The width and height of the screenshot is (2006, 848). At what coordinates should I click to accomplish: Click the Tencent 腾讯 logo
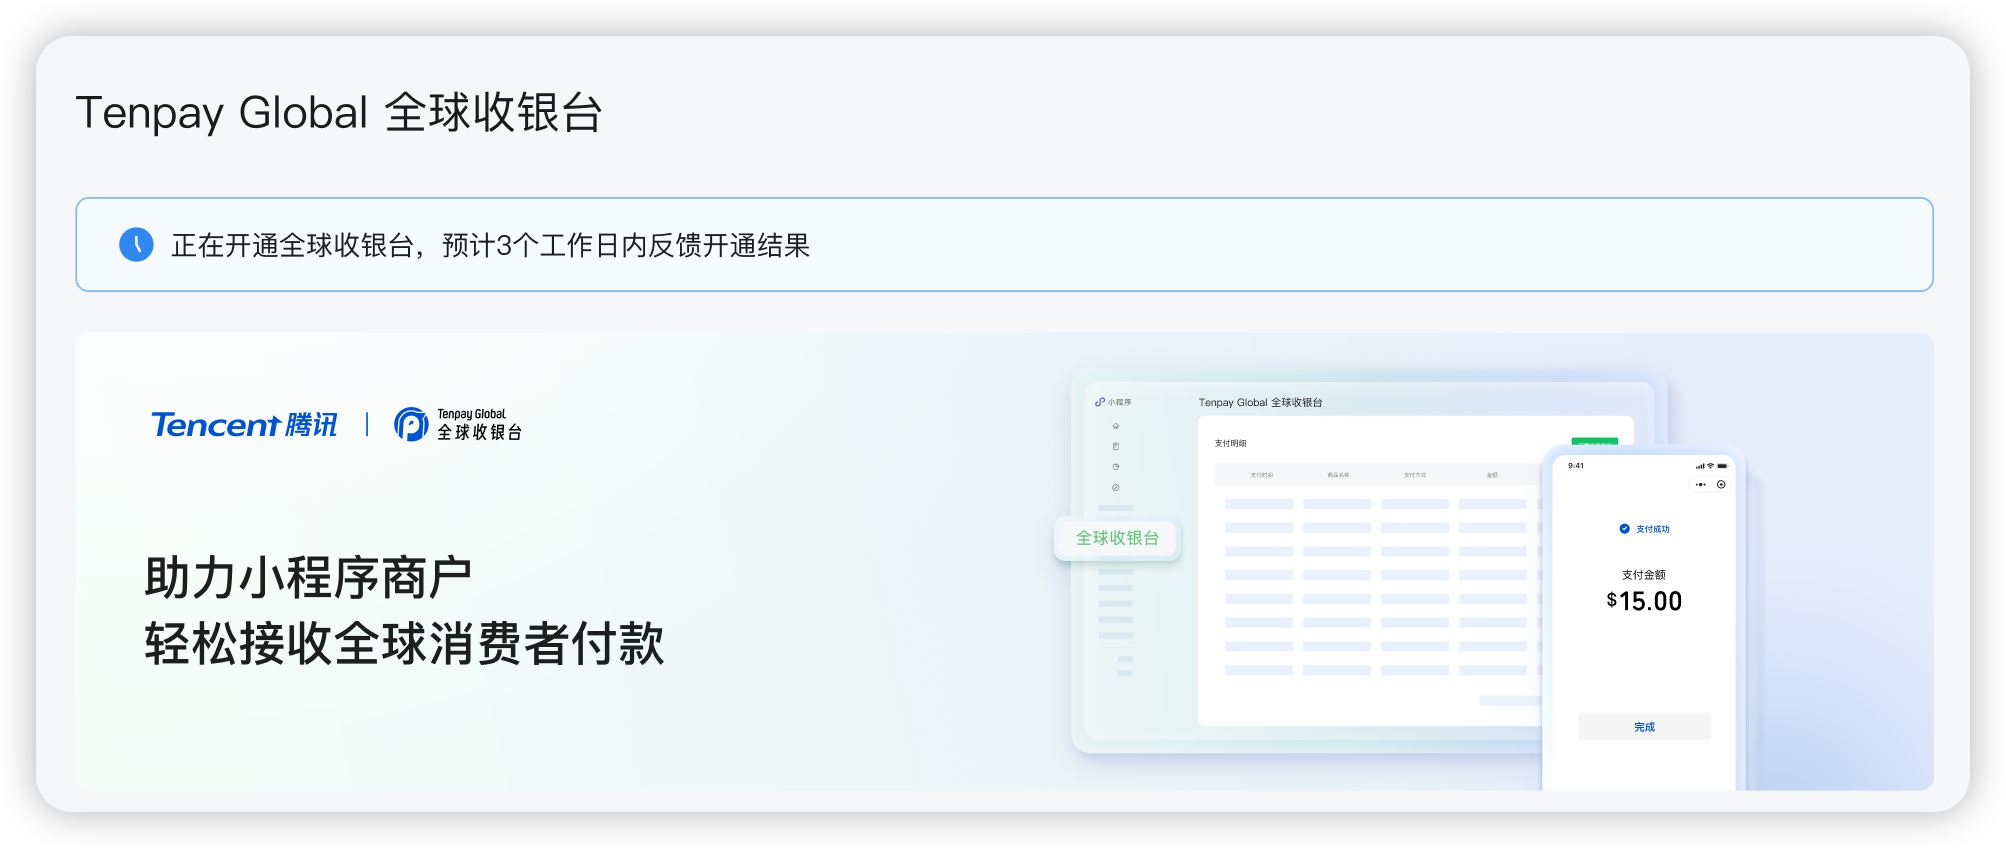pos(244,425)
